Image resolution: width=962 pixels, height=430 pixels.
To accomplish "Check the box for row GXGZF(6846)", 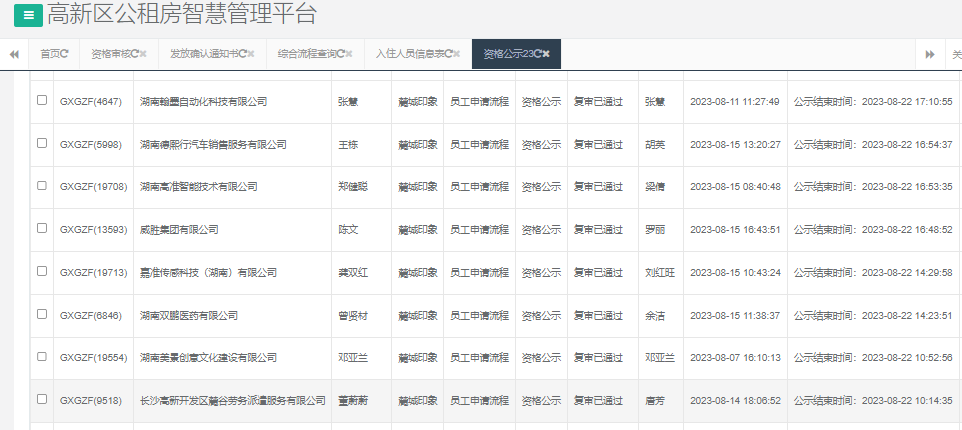I will (x=42, y=313).
